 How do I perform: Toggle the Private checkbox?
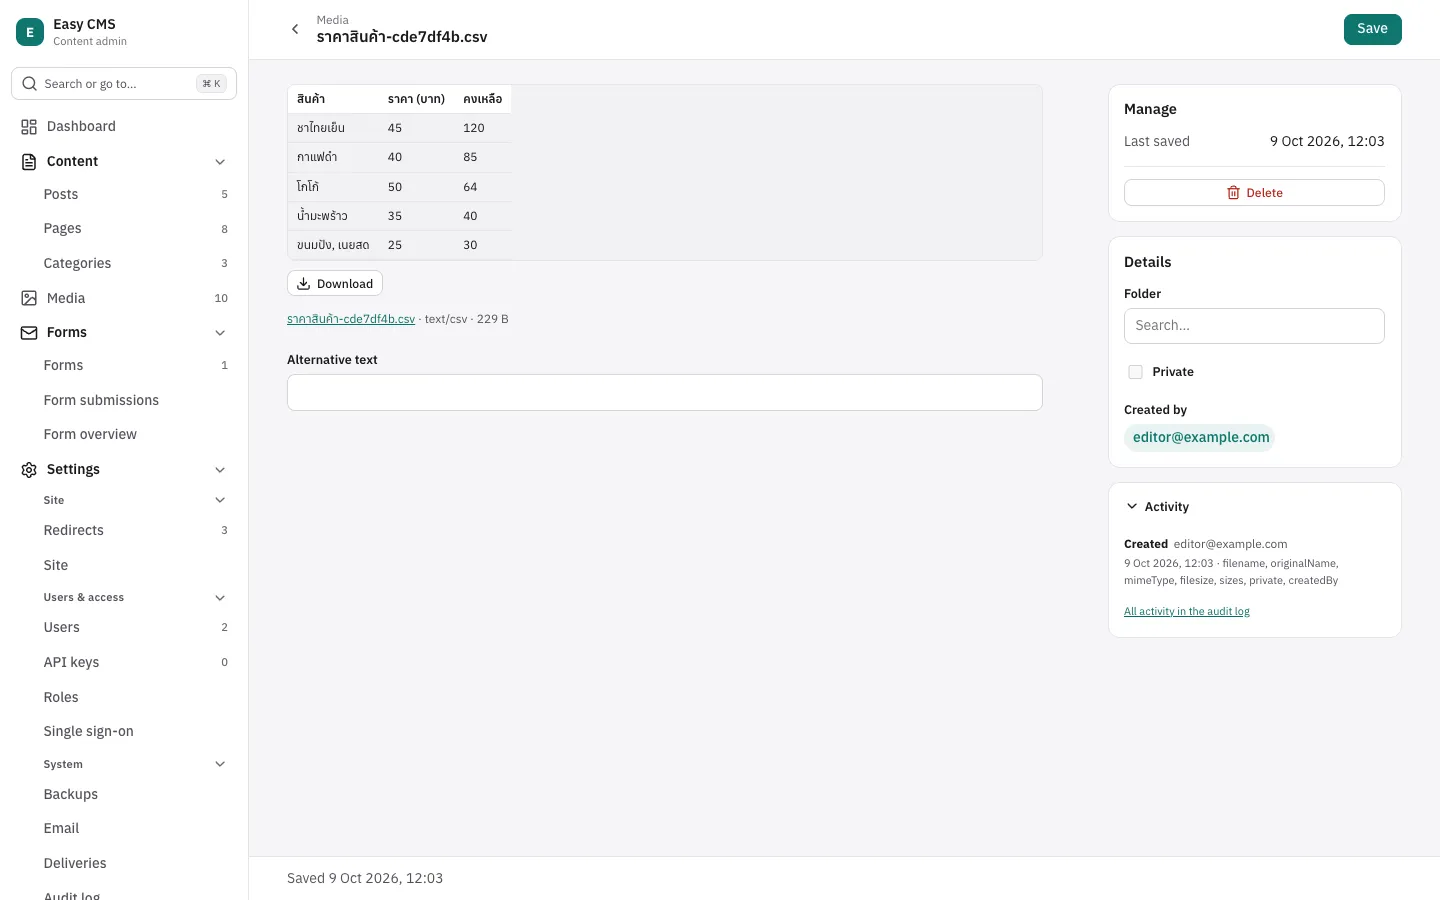click(1135, 372)
